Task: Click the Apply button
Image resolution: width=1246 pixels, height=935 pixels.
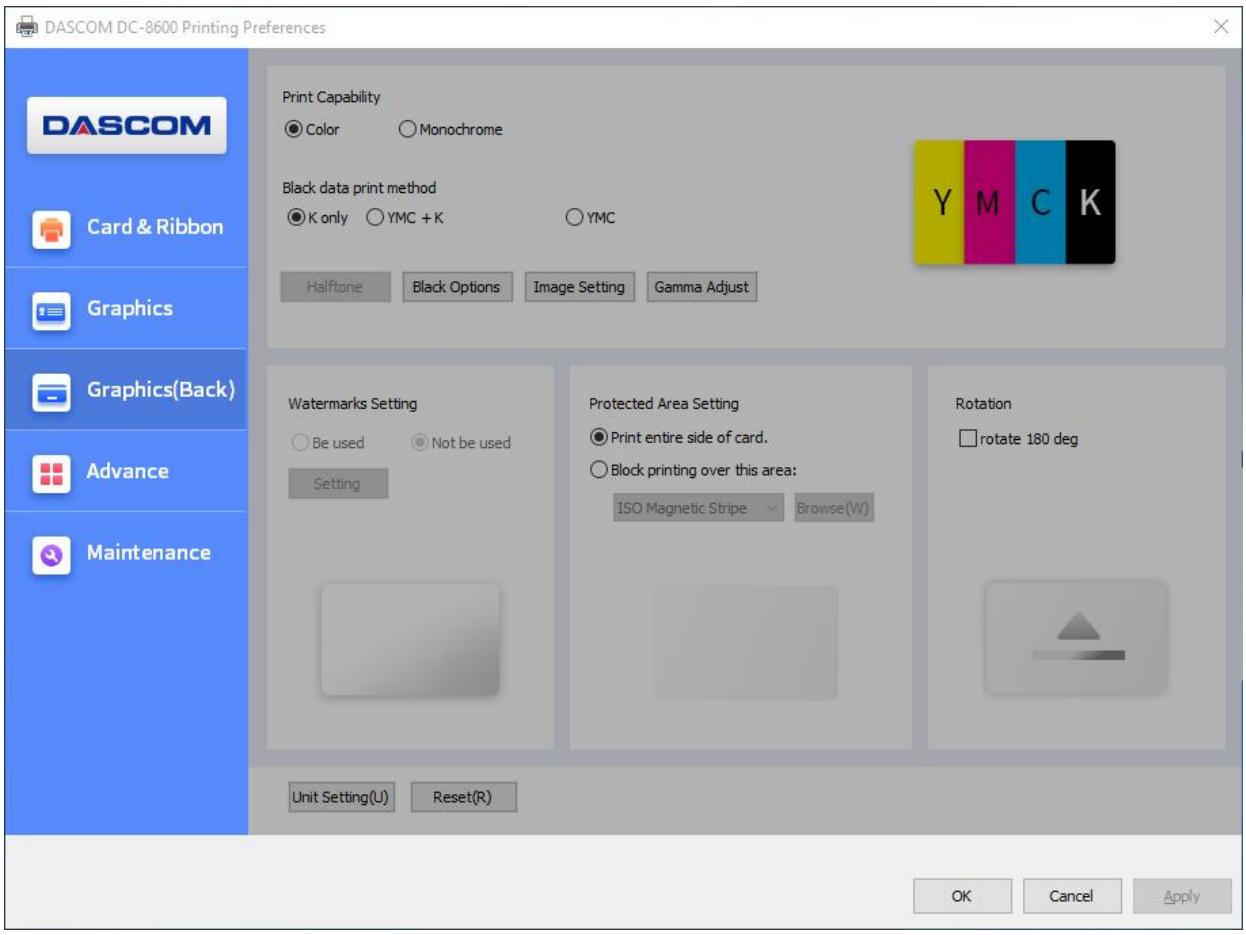Action: (x=1181, y=896)
